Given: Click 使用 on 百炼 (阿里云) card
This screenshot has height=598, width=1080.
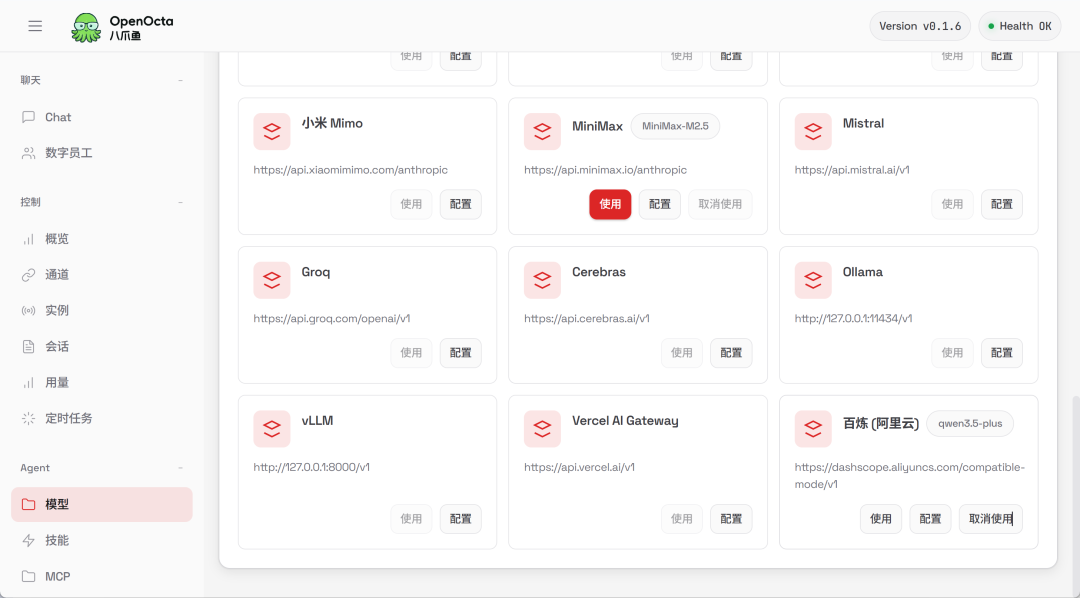Looking at the screenshot, I should [881, 519].
